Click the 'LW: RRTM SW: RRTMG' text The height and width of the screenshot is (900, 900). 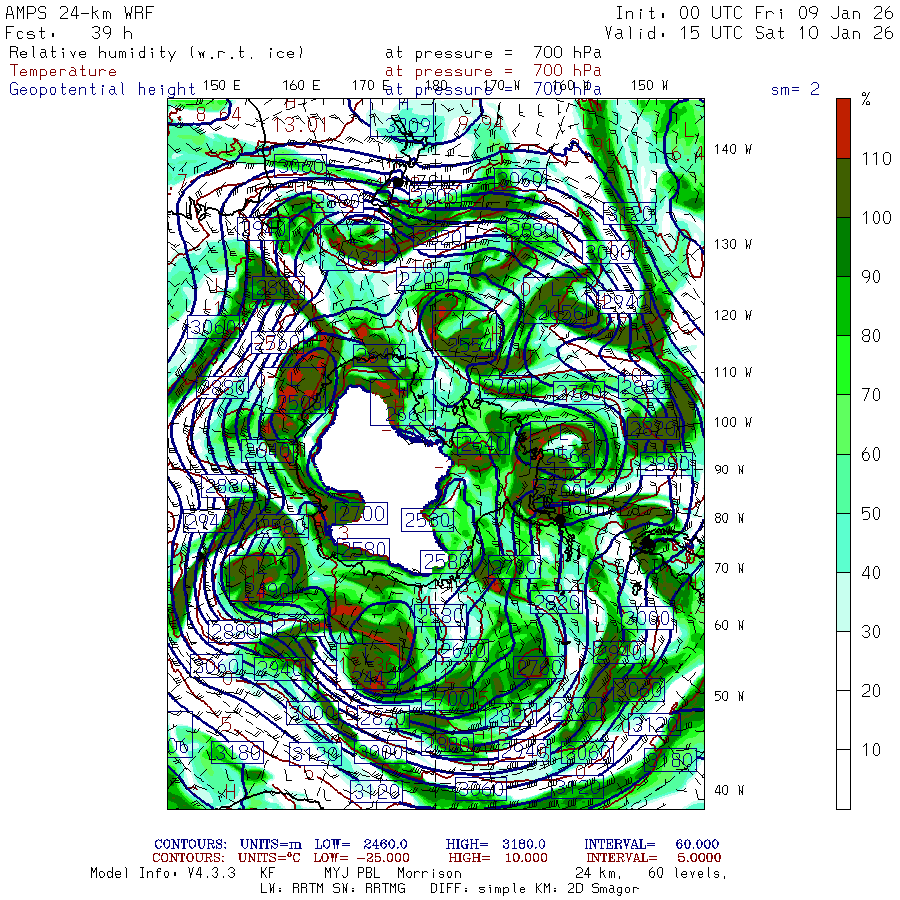(333, 889)
